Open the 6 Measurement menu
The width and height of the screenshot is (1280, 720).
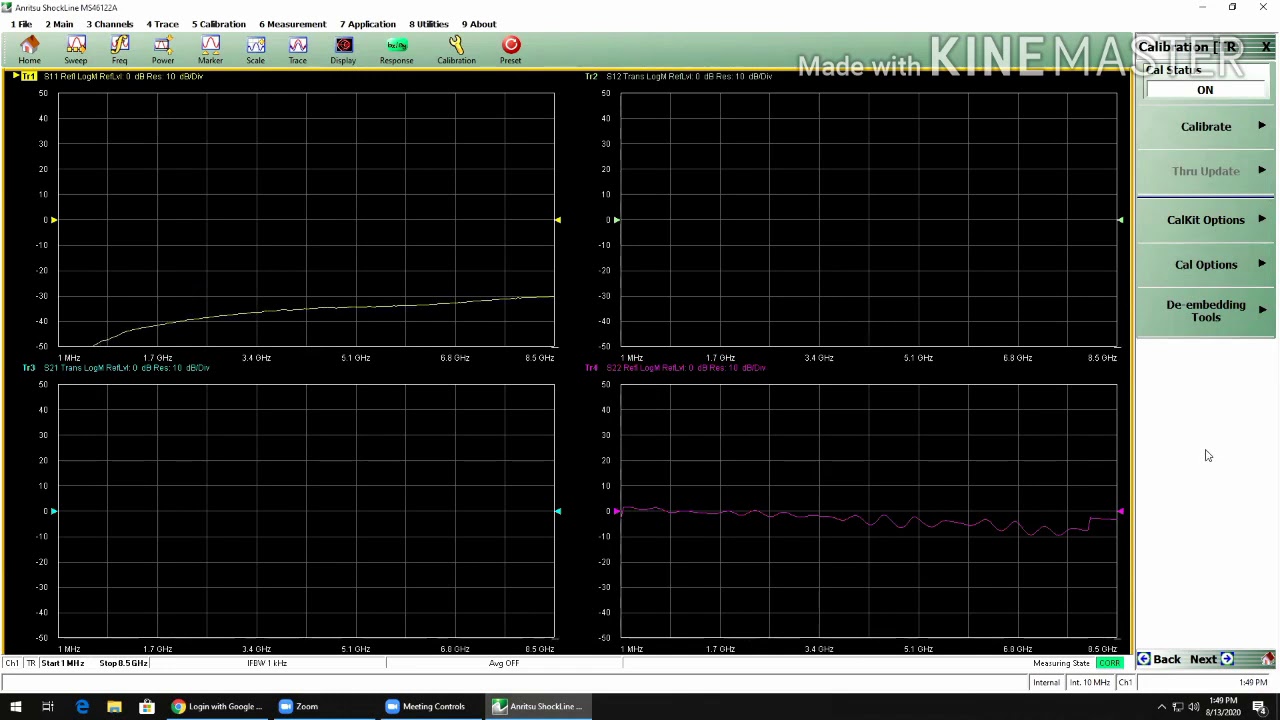(292, 24)
